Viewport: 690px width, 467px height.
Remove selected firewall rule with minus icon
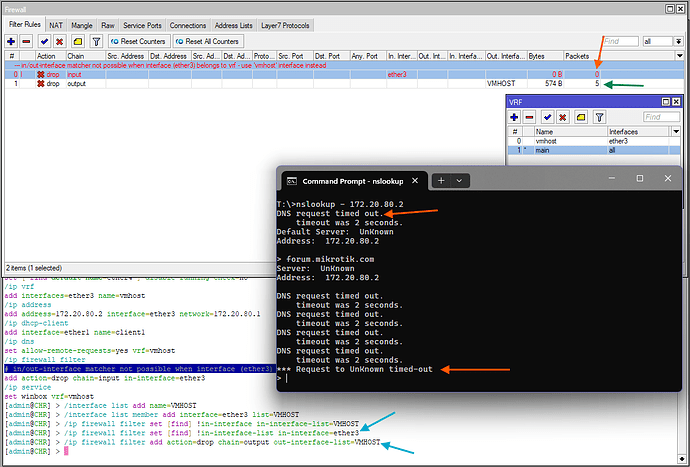click(26, 41)
